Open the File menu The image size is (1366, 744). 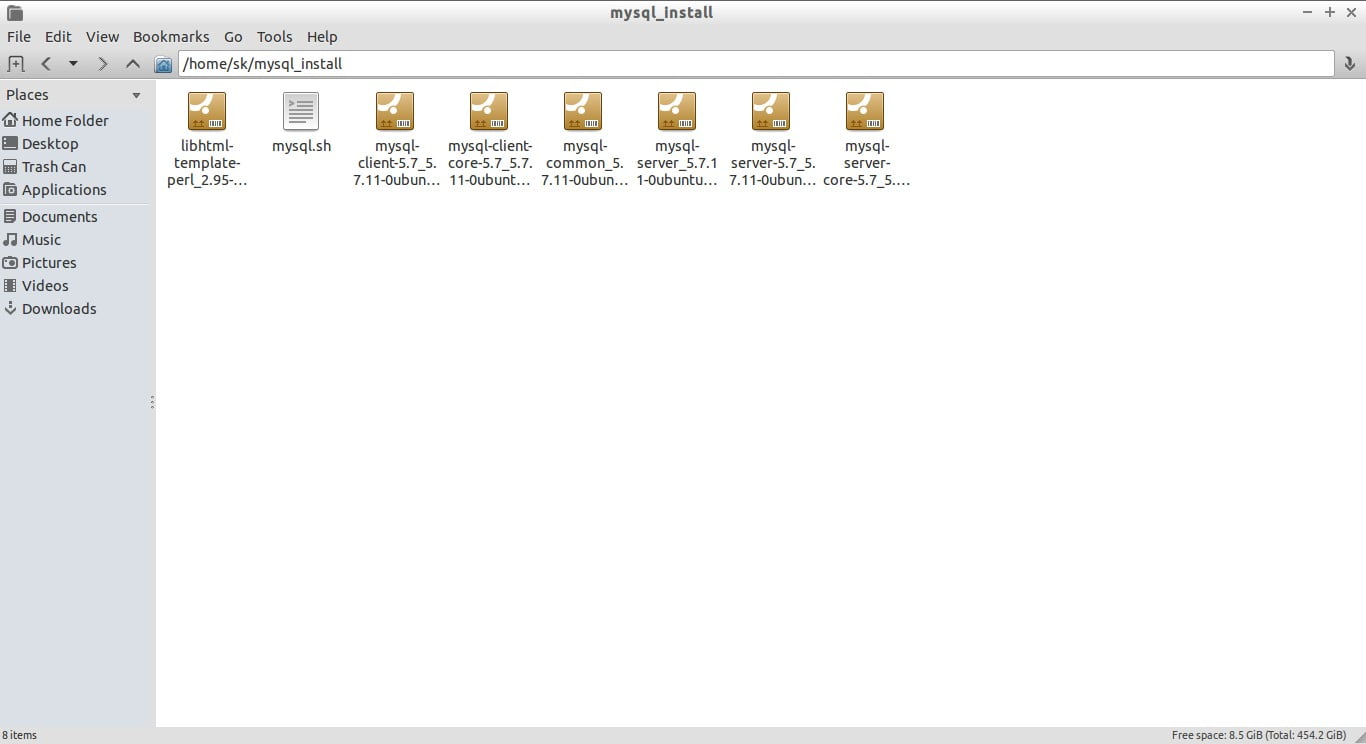point(19,36)
